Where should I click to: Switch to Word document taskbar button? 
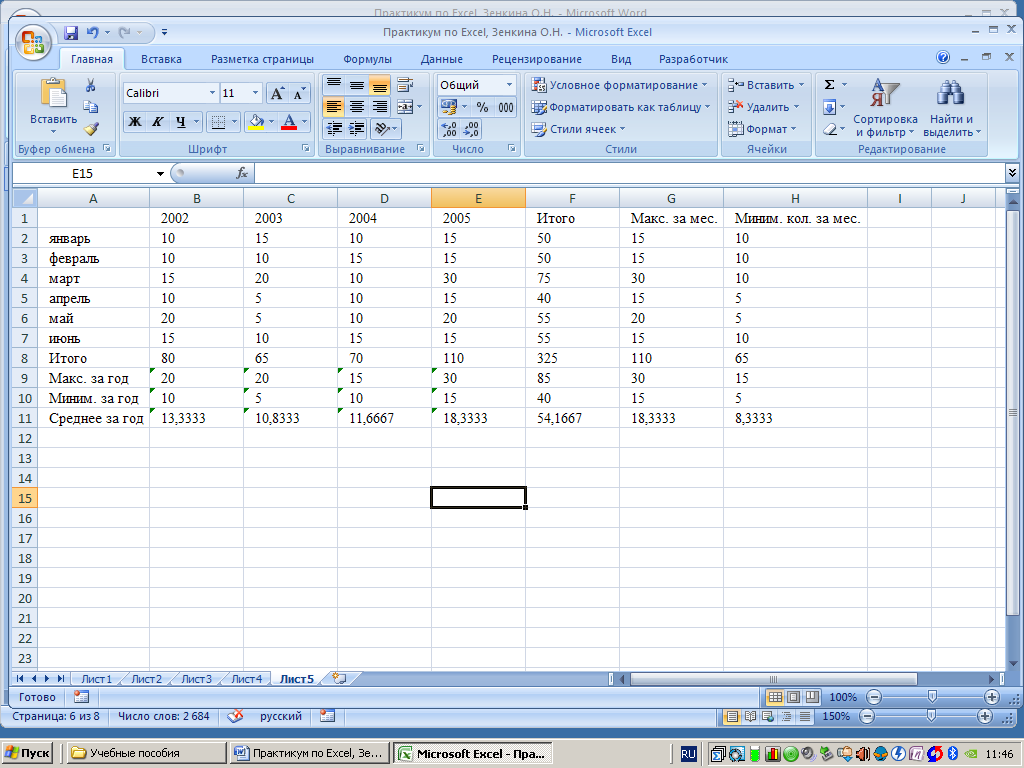pos(309,753)
